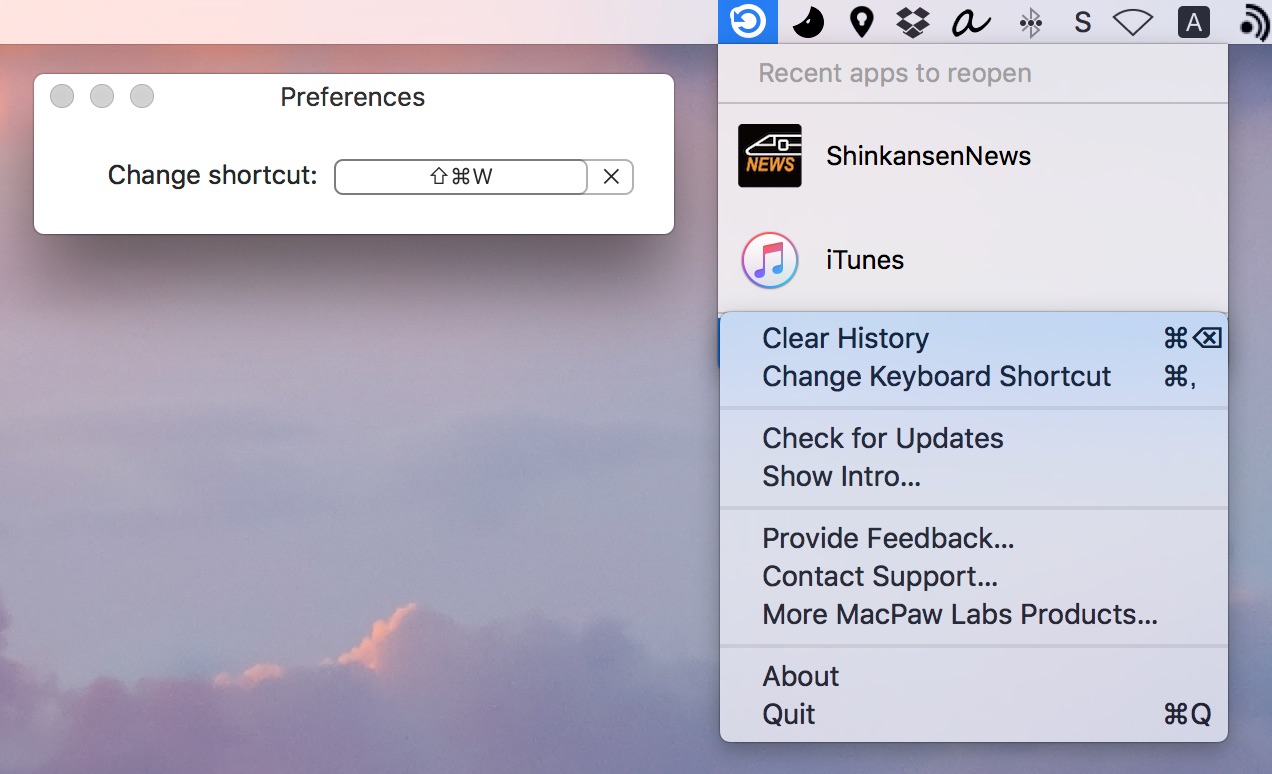Open the moon icon in the menu bar
The width and height of the screenshot is (1272, 774).
coord(808,22)
